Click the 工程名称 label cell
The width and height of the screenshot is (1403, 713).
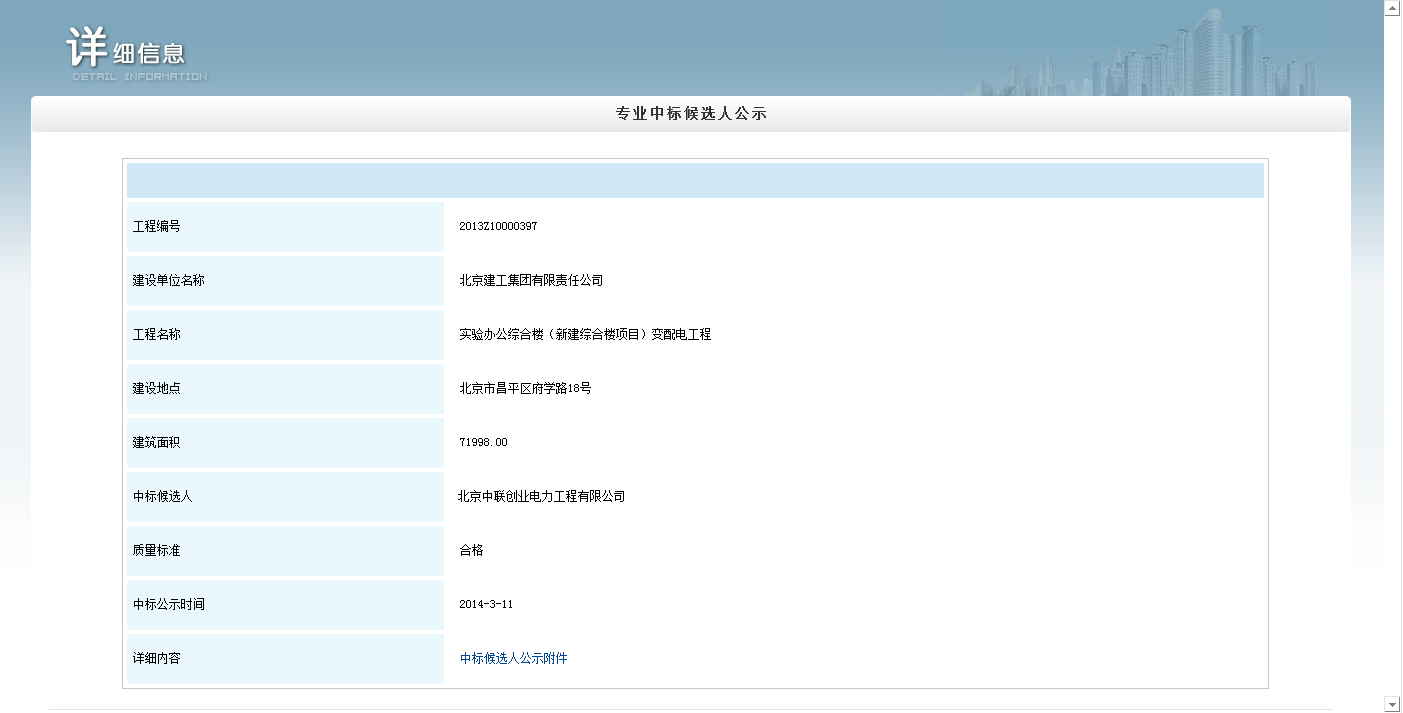285,335
